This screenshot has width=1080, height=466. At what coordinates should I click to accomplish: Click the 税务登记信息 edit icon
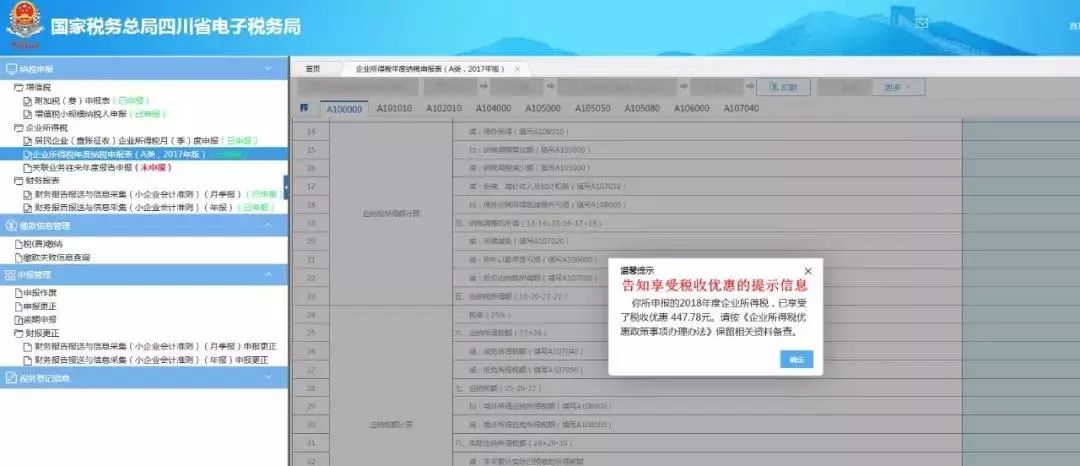point(10,378)
